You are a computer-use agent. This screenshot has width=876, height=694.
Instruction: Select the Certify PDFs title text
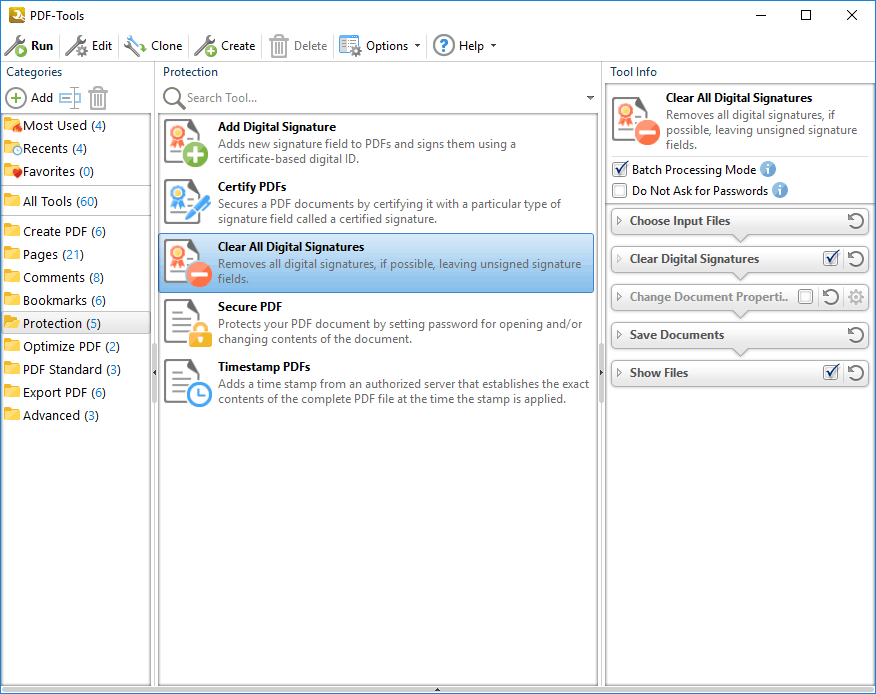pyautogui.click(x=252, y=187)
